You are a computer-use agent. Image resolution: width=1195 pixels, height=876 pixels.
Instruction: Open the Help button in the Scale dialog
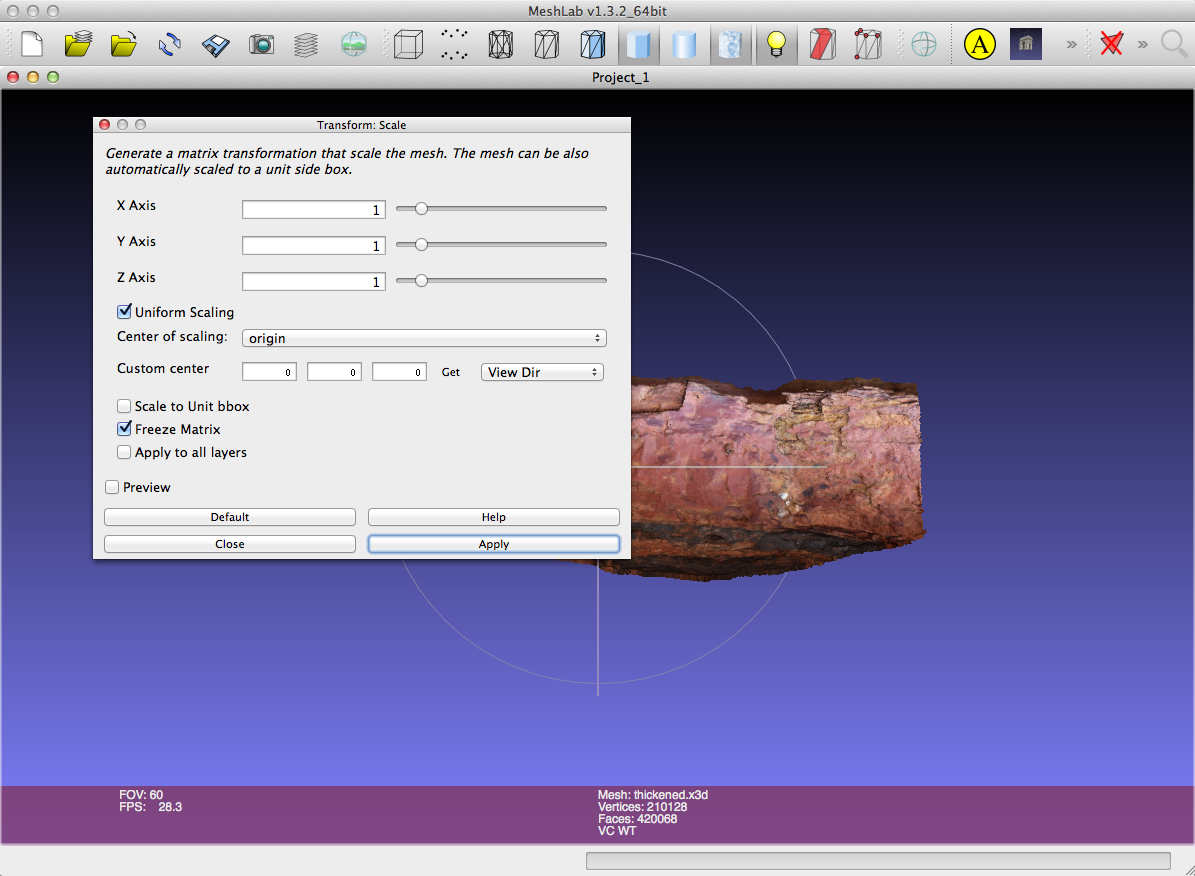pos(493,517)
